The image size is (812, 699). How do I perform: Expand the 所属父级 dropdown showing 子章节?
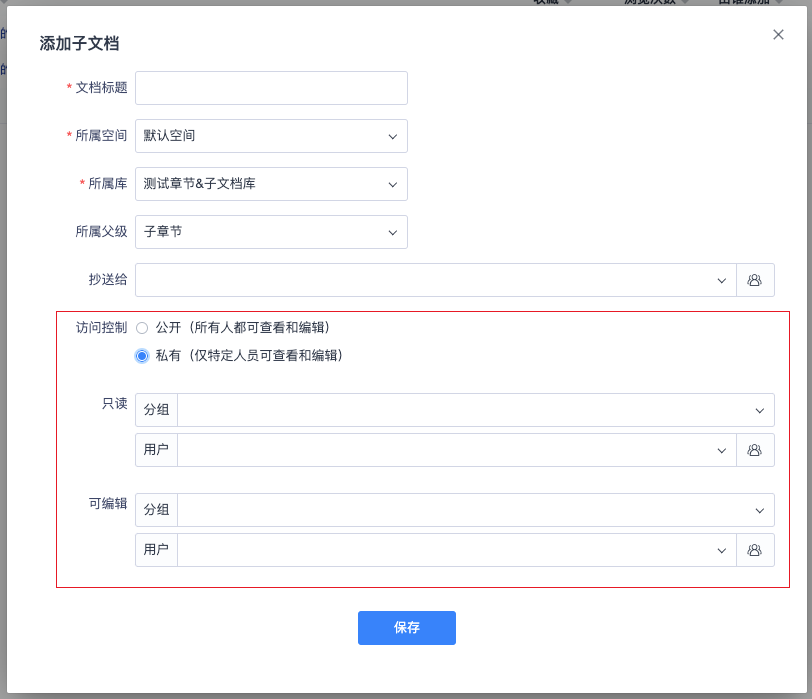[x=271, y=232]
